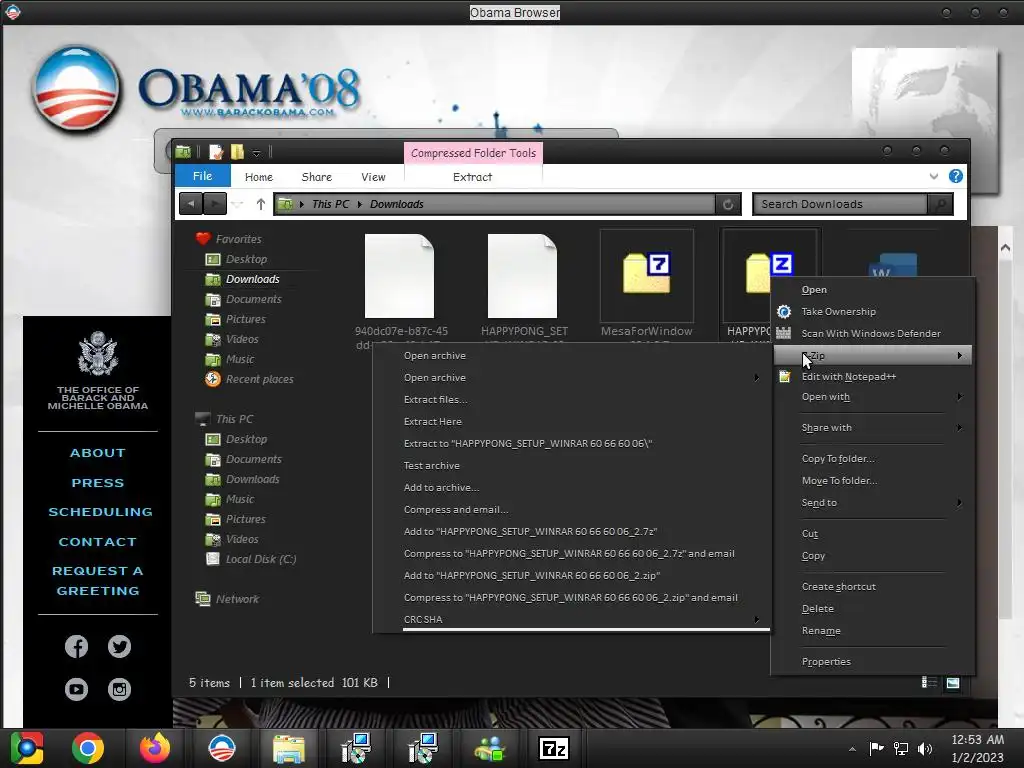Select Downloads under Favorites
1024x768 pixels.
tap(242, 279)
